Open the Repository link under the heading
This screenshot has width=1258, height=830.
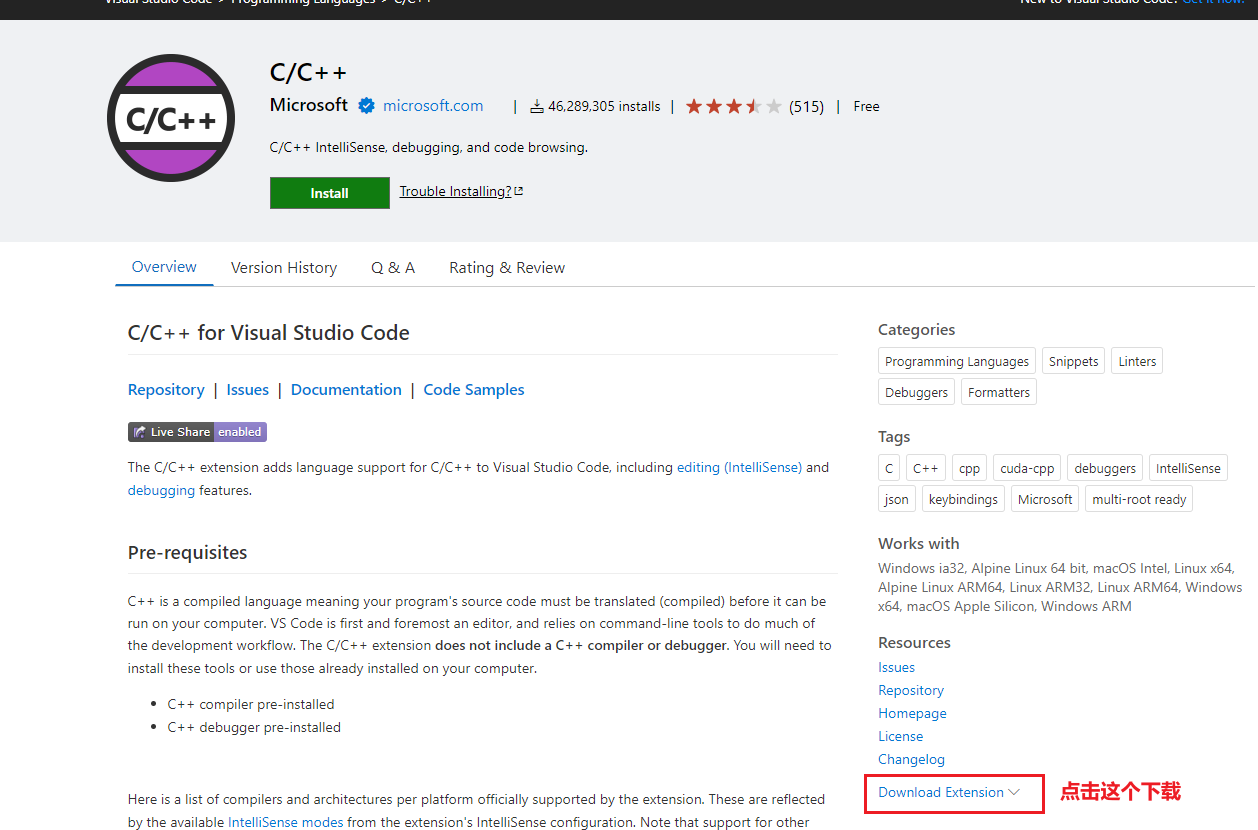click(x=166, y=390)
